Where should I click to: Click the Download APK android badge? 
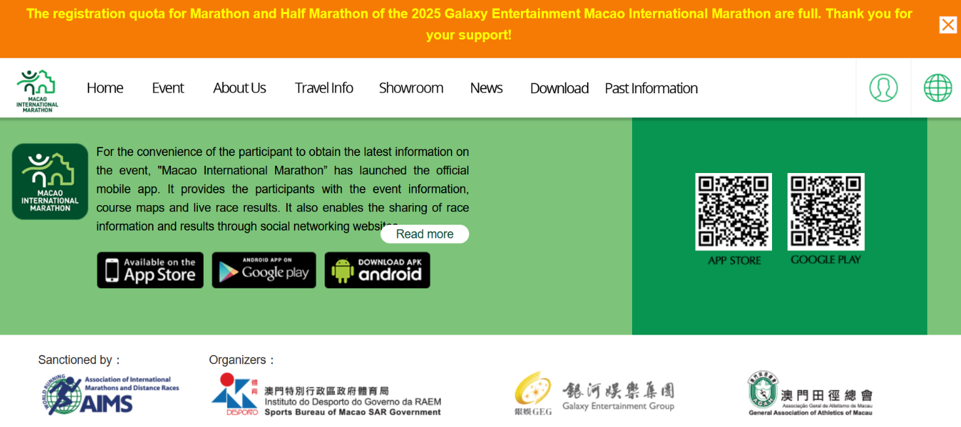pyautogui.click(x=377, y=270)
